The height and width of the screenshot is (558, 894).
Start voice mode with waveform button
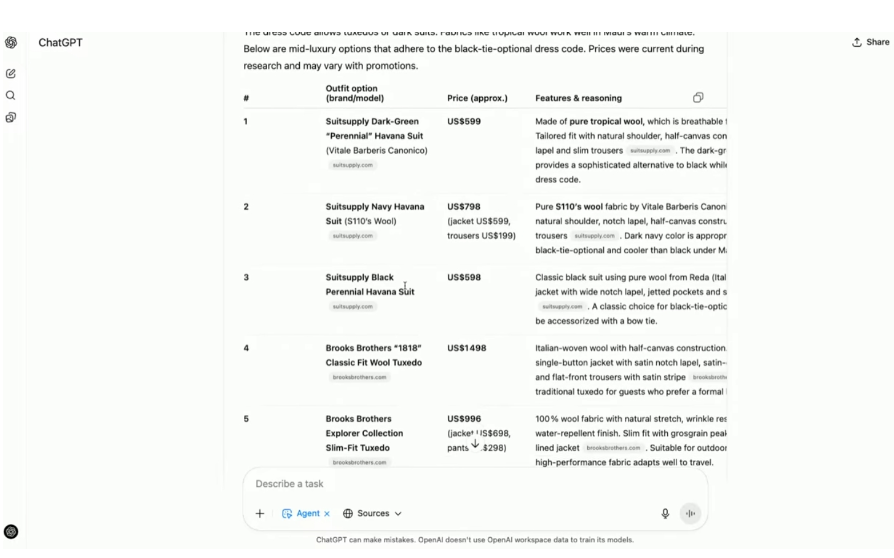click(x=690, y=513)
